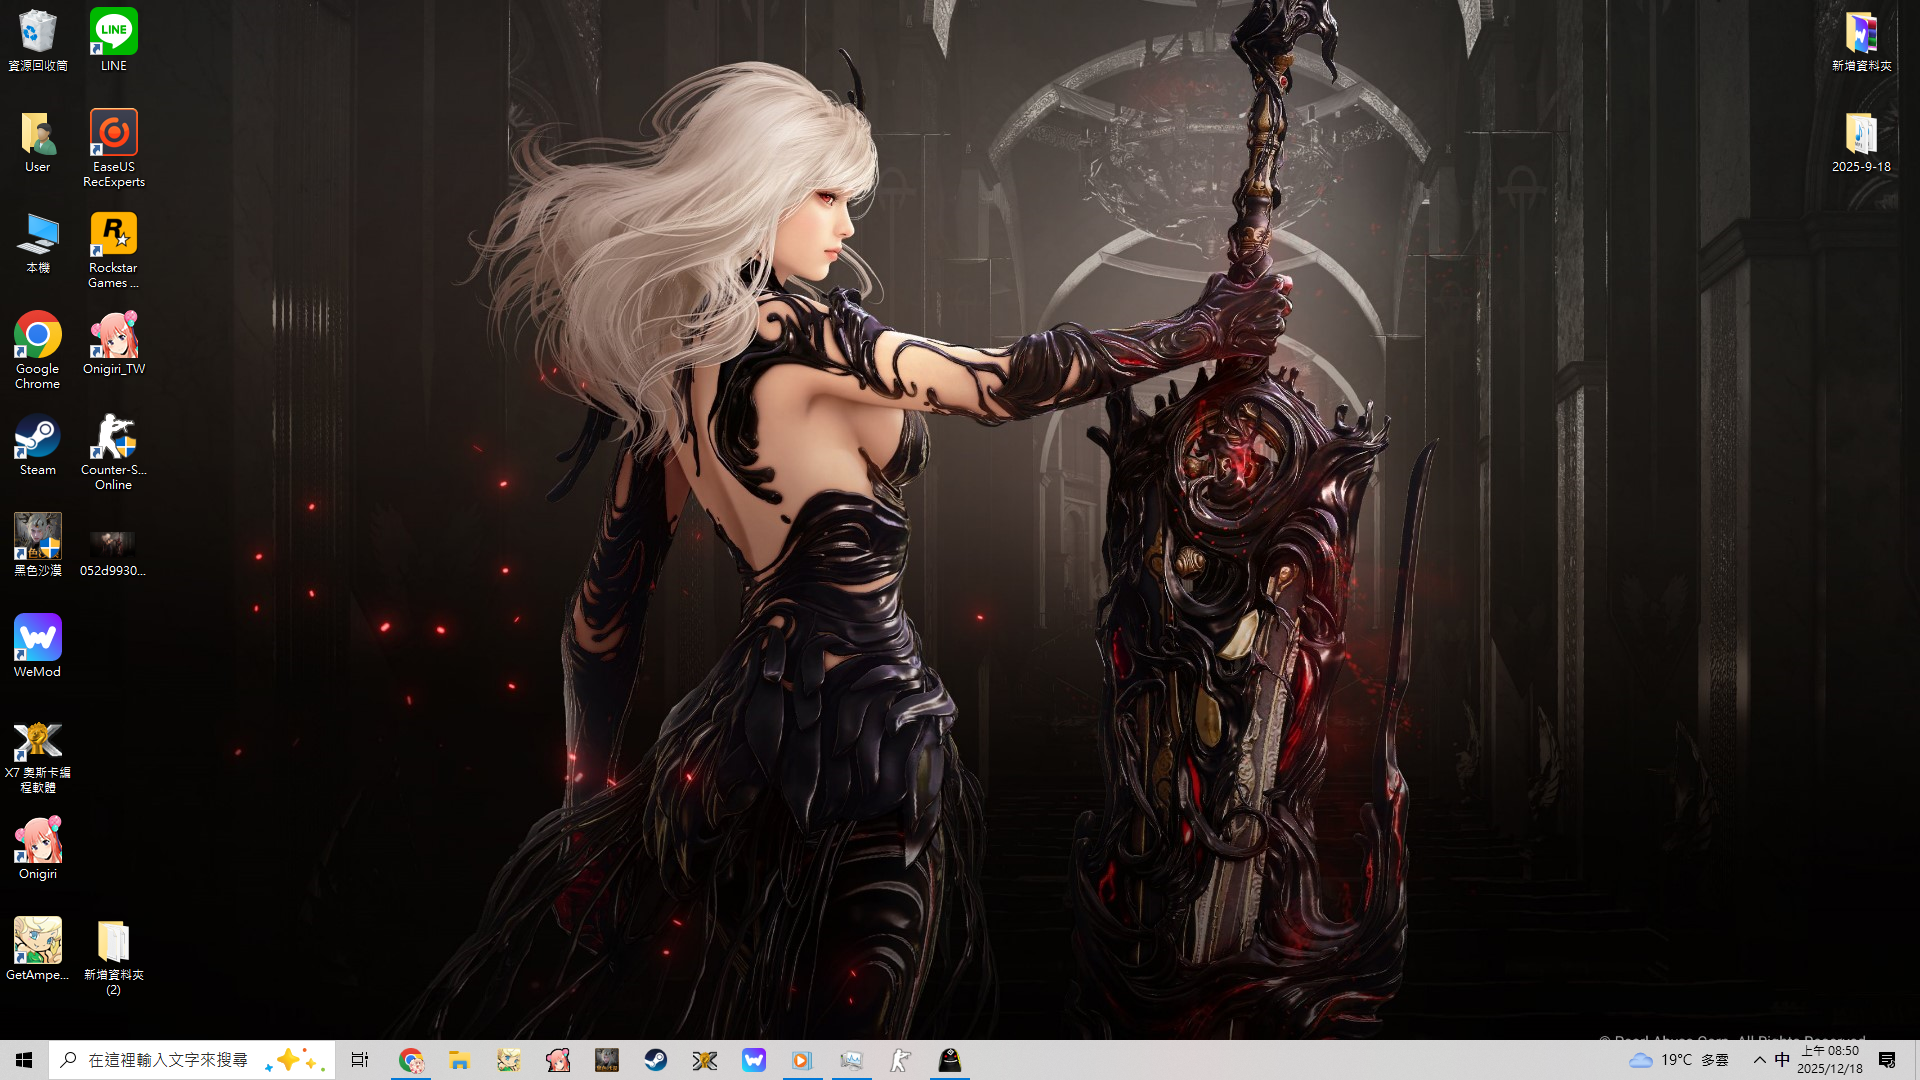Image resolution: width=1920 pixels, height=1080 pixels.
Task: Select the LINE desktop shortcut
Action: coord(114,40)
